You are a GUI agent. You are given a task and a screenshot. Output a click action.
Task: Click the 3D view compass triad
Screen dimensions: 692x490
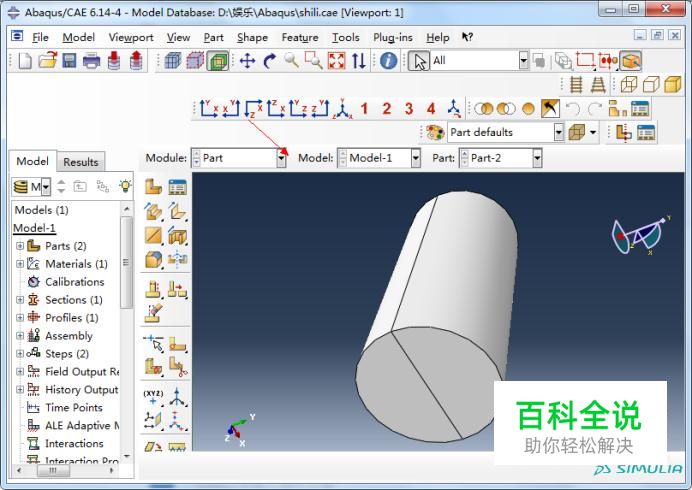pyautogui.click(x=639, y=234)
